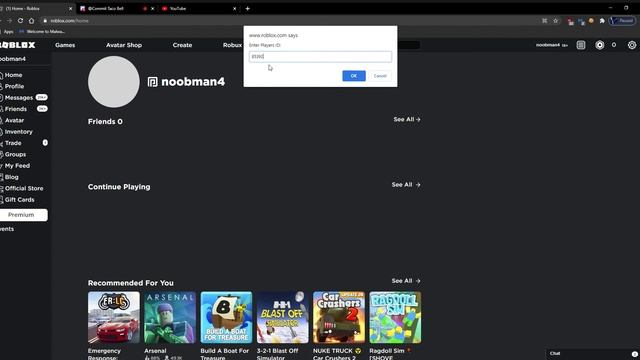Open the Build A Boat For Treasure thumbnail
640x360 pixels.
[x=226, y=317]
